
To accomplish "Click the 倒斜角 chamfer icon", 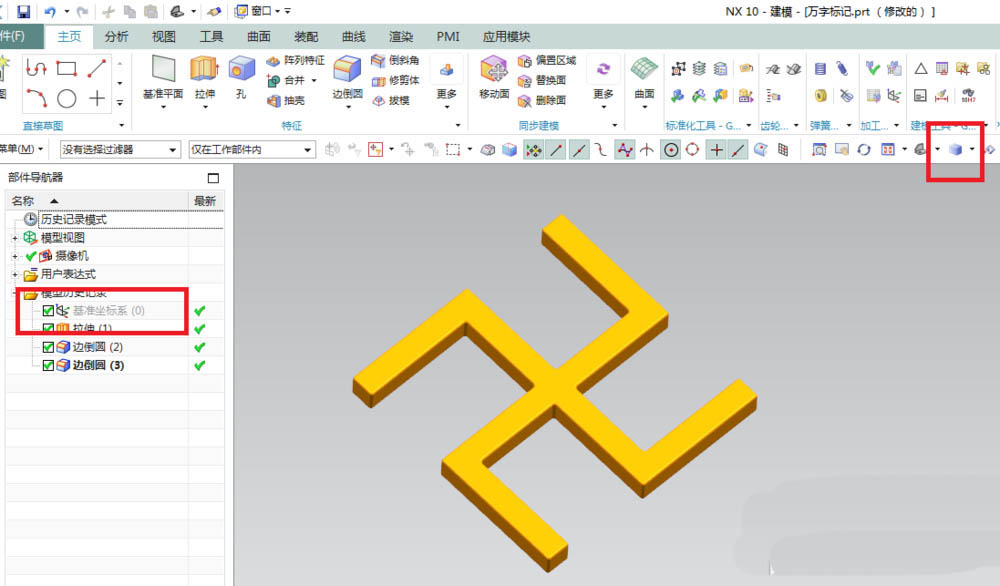I will coord(378,61).
